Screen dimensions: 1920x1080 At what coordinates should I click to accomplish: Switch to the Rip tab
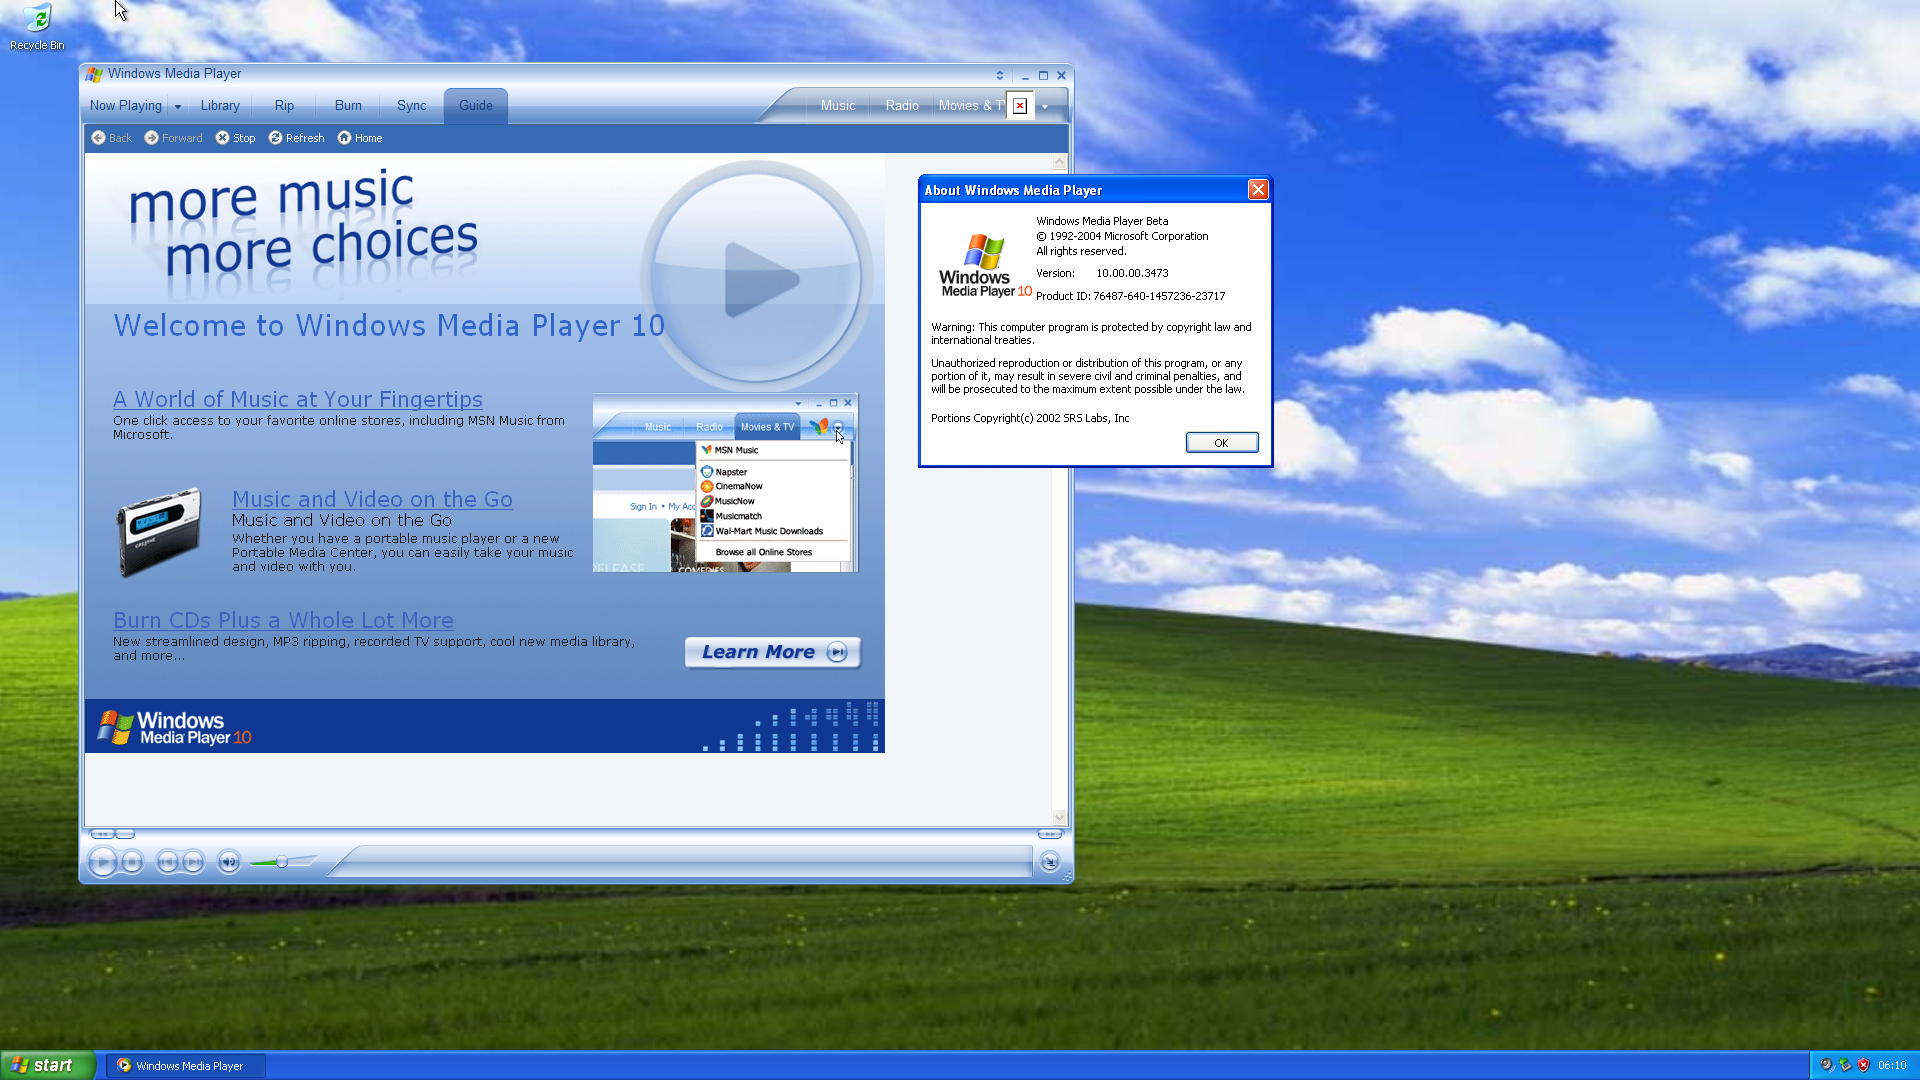coord(284,105)
